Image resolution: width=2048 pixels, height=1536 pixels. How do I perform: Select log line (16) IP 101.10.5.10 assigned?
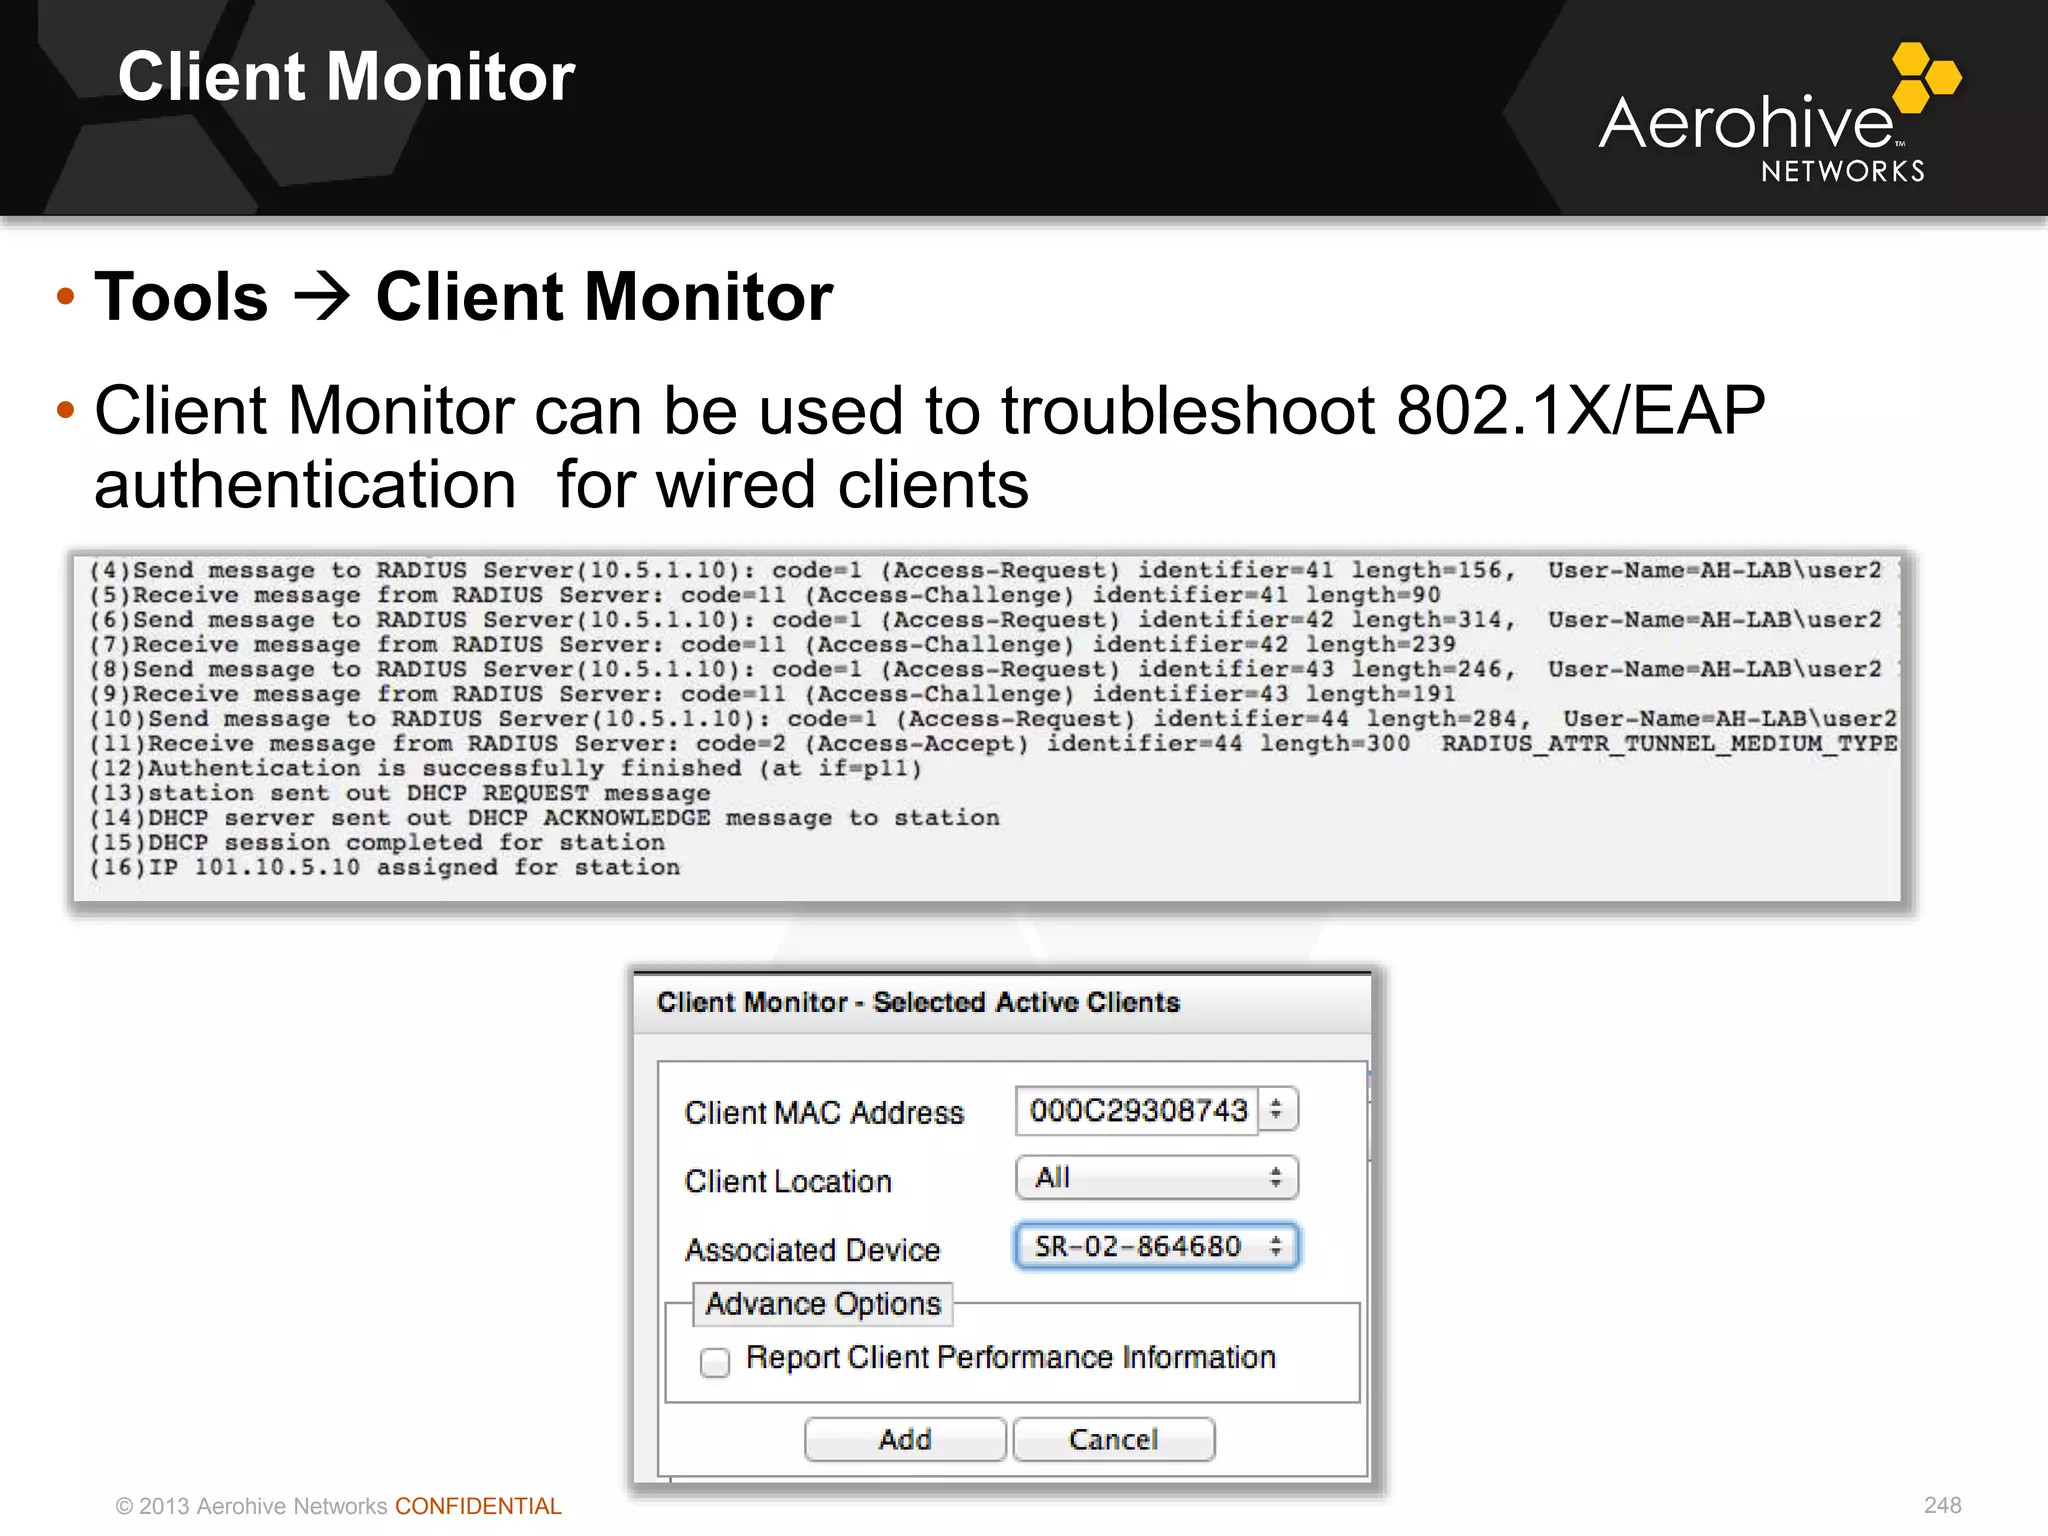pos(385,867)
